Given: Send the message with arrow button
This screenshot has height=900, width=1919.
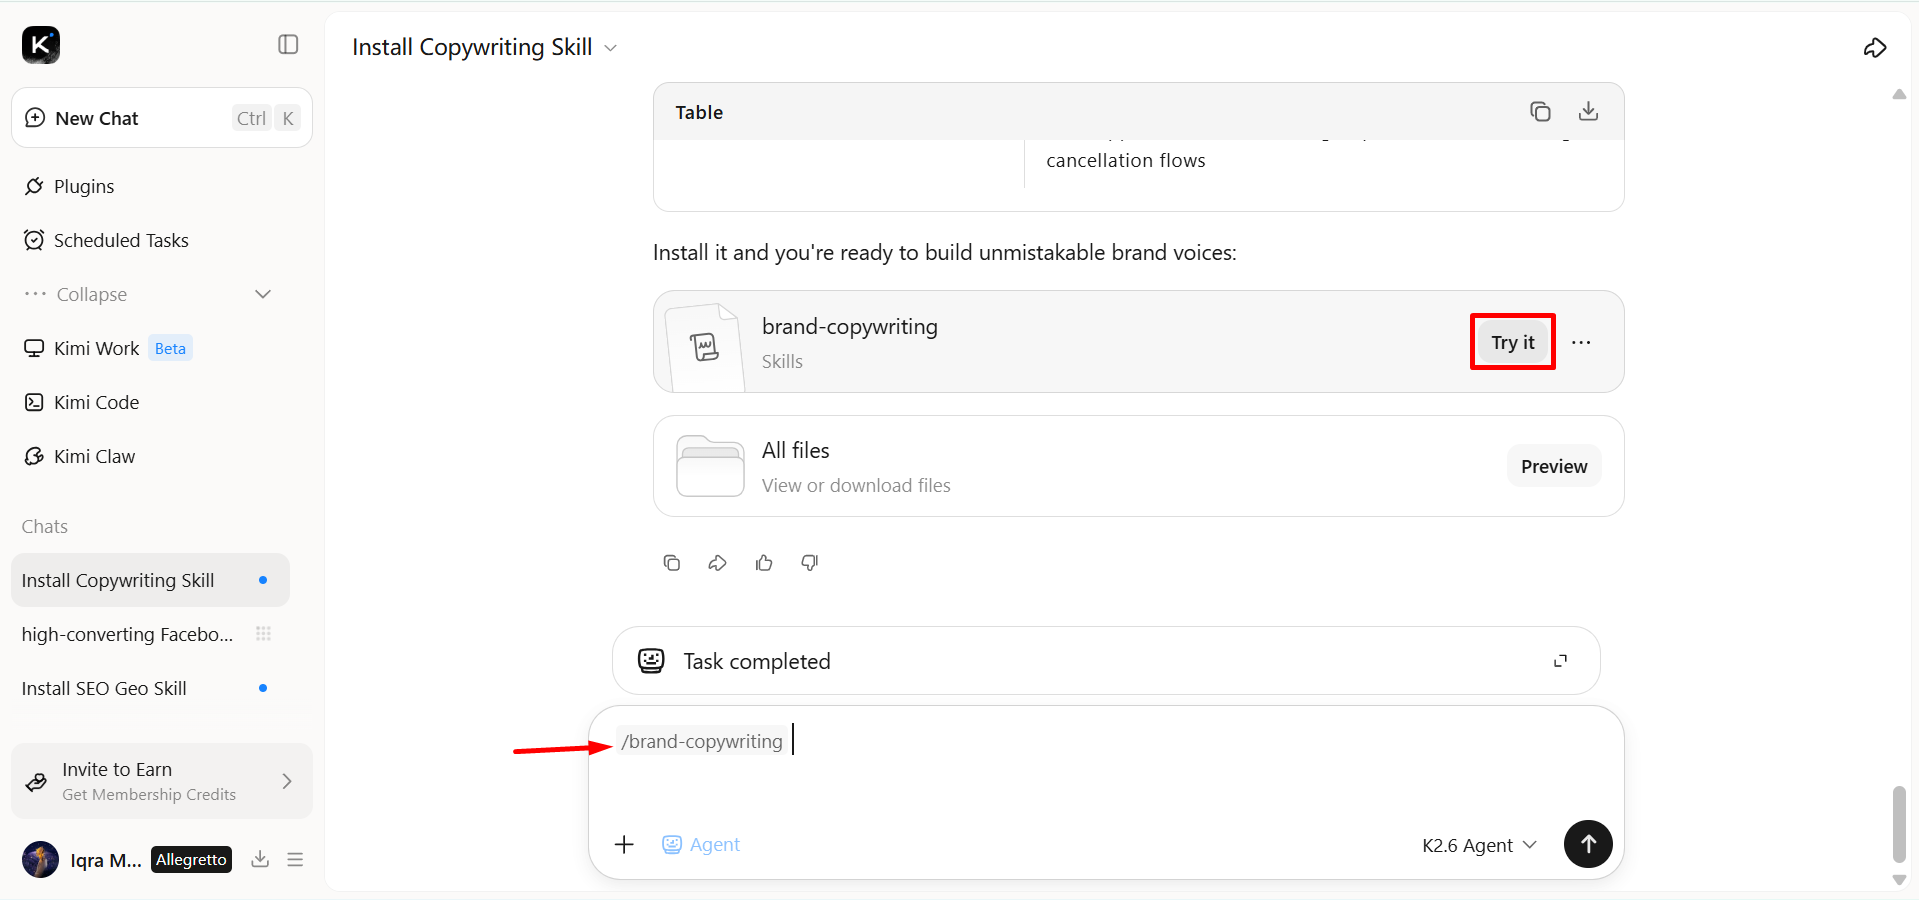Looking at the screenshot, I should pos(1588,844).
